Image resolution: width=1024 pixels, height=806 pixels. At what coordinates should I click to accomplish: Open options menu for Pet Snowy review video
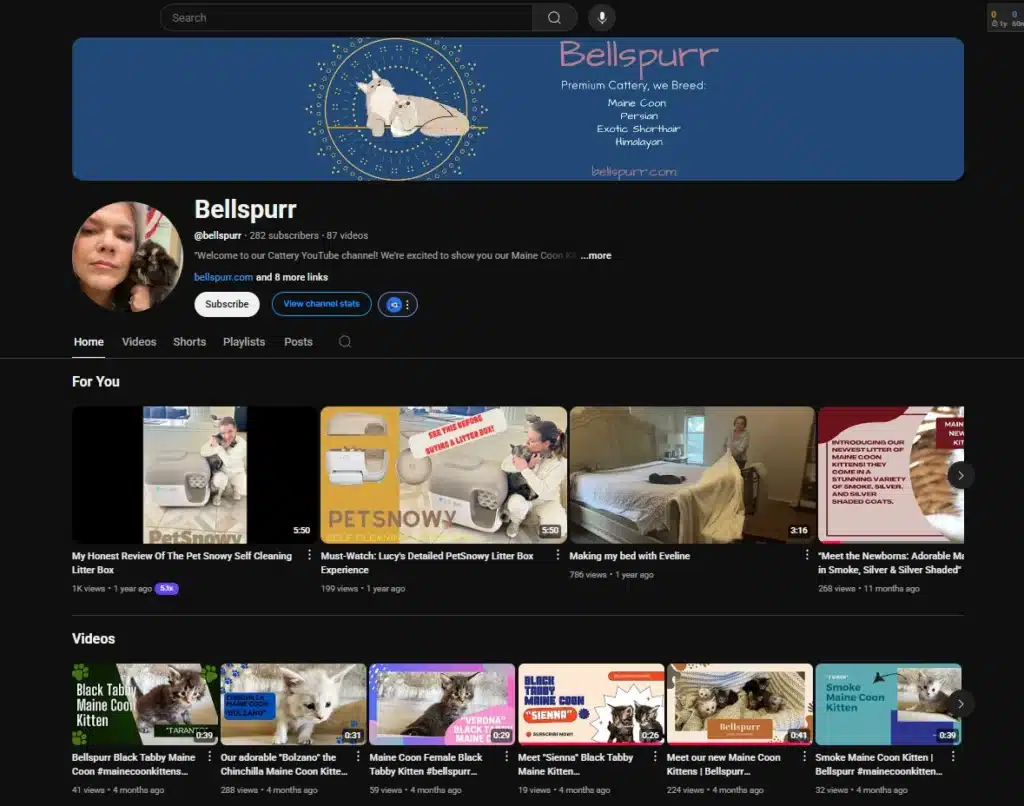(309, 555)
